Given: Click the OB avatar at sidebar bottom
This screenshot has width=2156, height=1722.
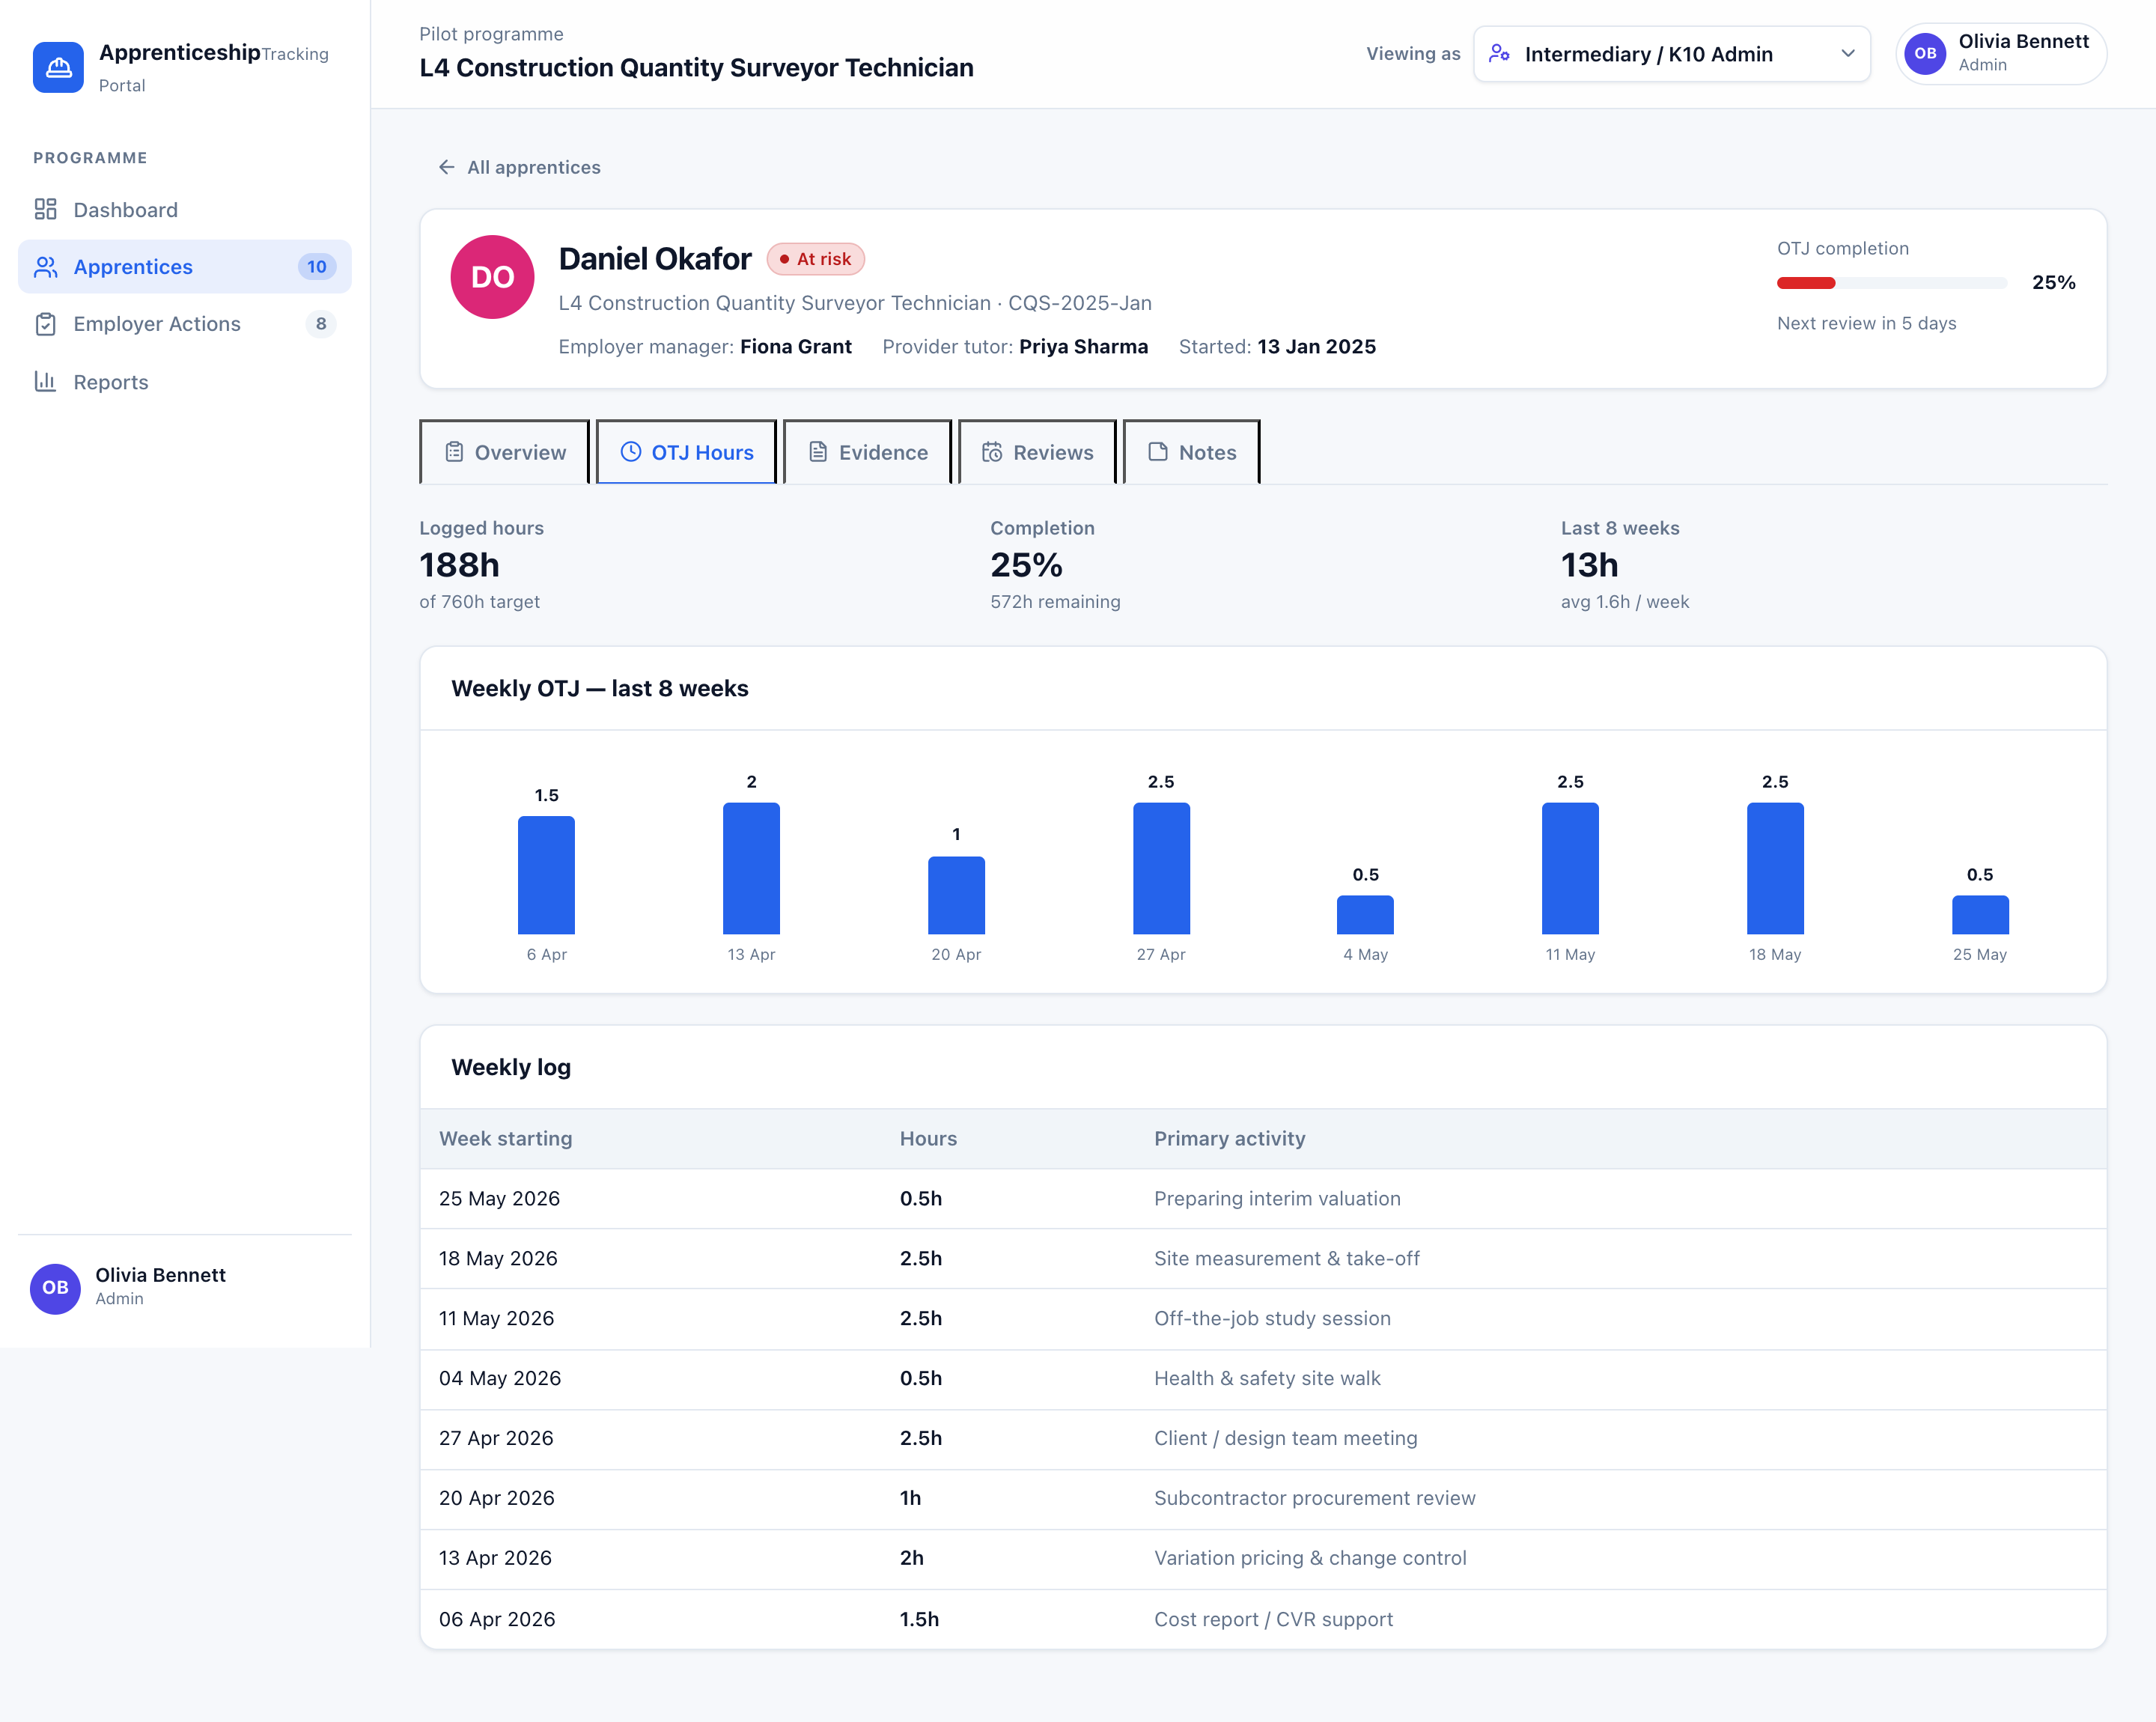Looking at the screenshot, I should [55, 1288].
